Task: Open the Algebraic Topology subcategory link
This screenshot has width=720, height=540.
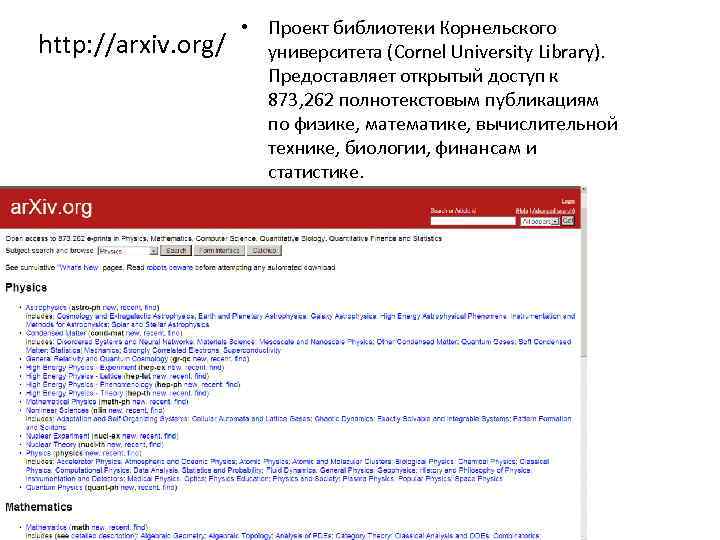Action: click(x=238, y=536)
